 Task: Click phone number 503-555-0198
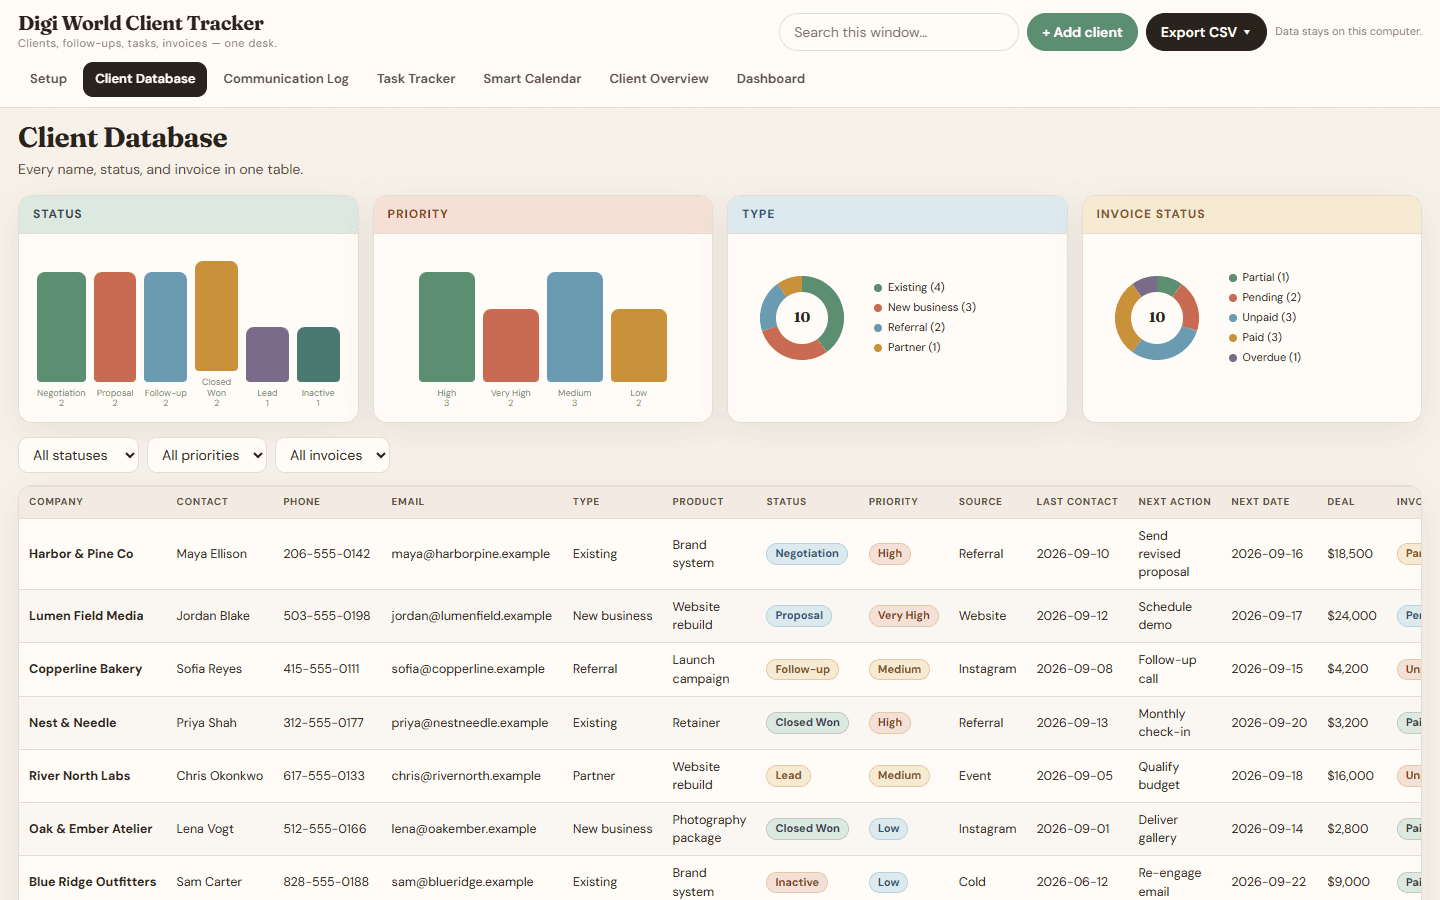tap(327, 616)
